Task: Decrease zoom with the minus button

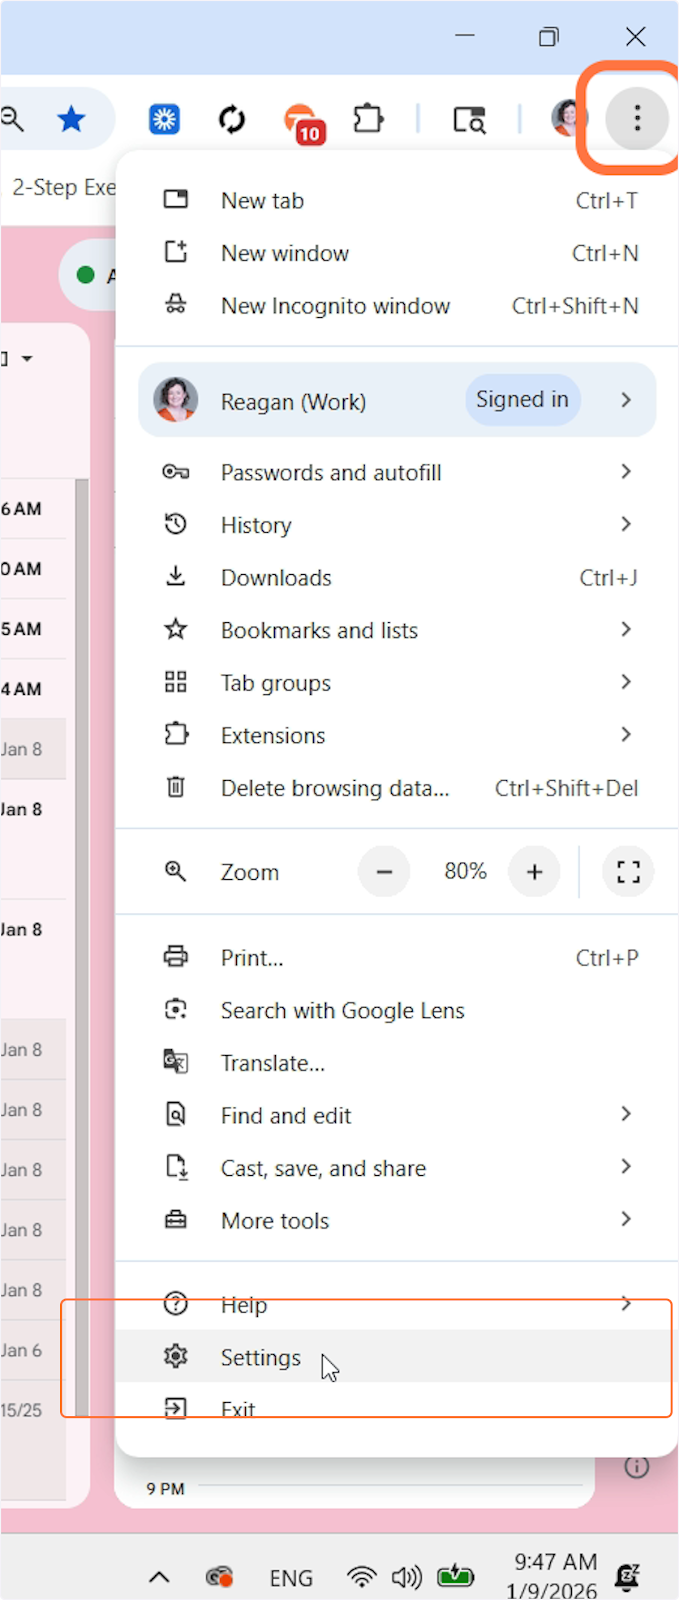Action: click(x=384, y=872)
